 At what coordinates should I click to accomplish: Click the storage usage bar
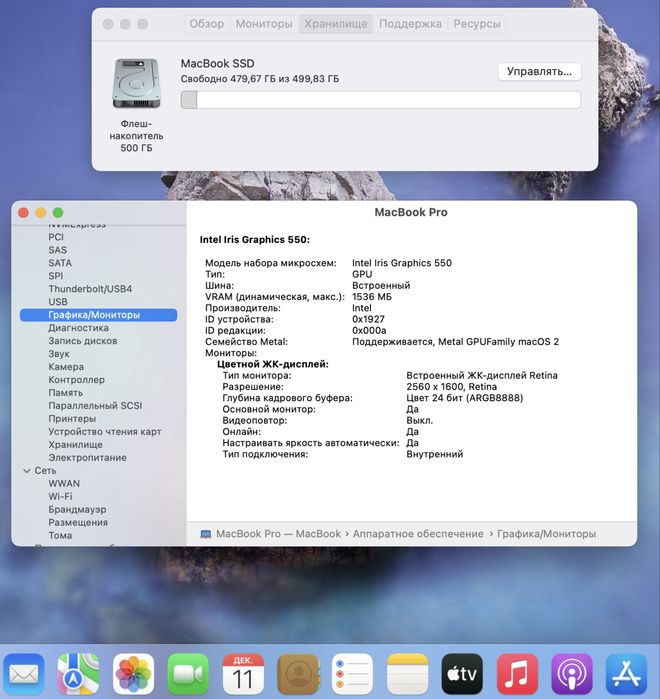pos(381,99)
